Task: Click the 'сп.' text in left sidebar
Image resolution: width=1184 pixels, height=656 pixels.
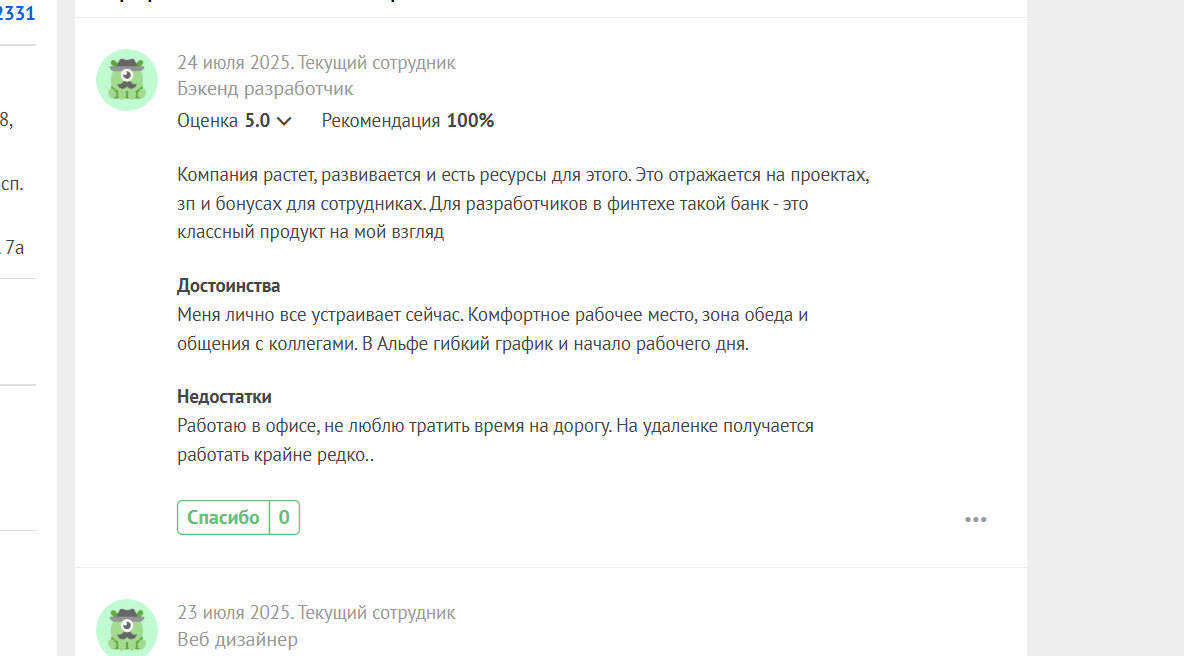Action: click(11, 184)
